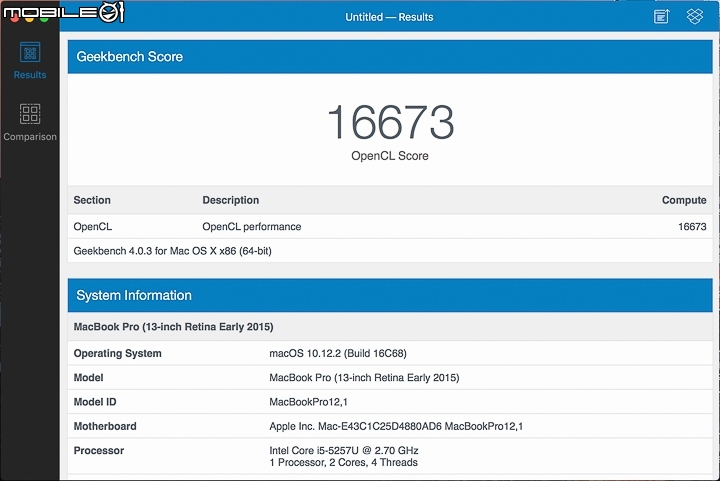This screenshot has height=481, width=720.
Task: Click the Model ID label
Action: point(95,402)
